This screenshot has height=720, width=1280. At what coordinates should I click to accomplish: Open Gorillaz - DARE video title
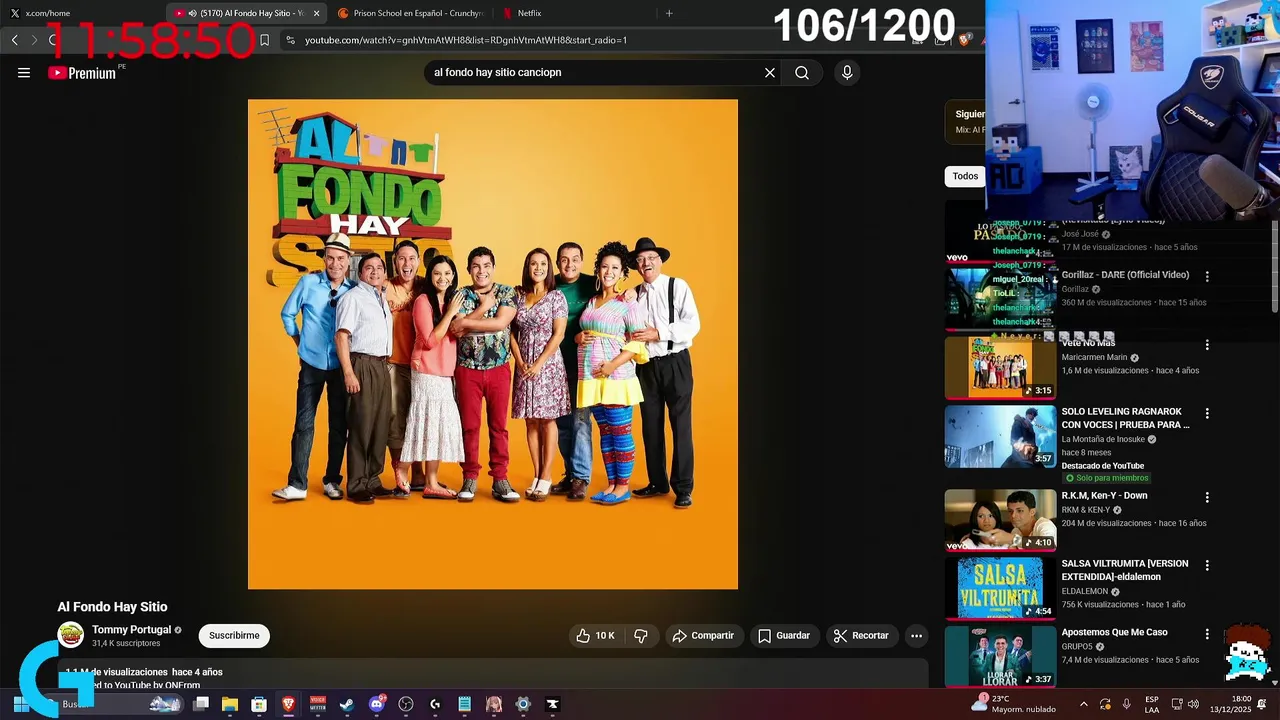[x=1125, y=275]
